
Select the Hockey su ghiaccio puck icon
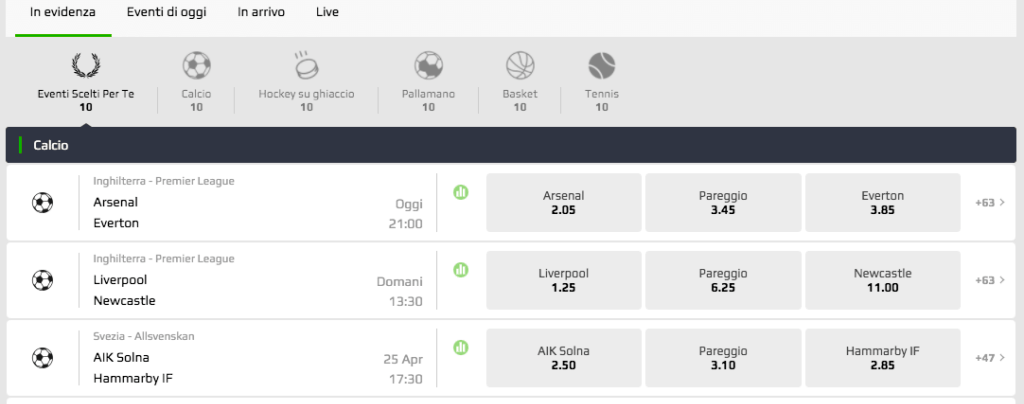(x=306, y=66)
